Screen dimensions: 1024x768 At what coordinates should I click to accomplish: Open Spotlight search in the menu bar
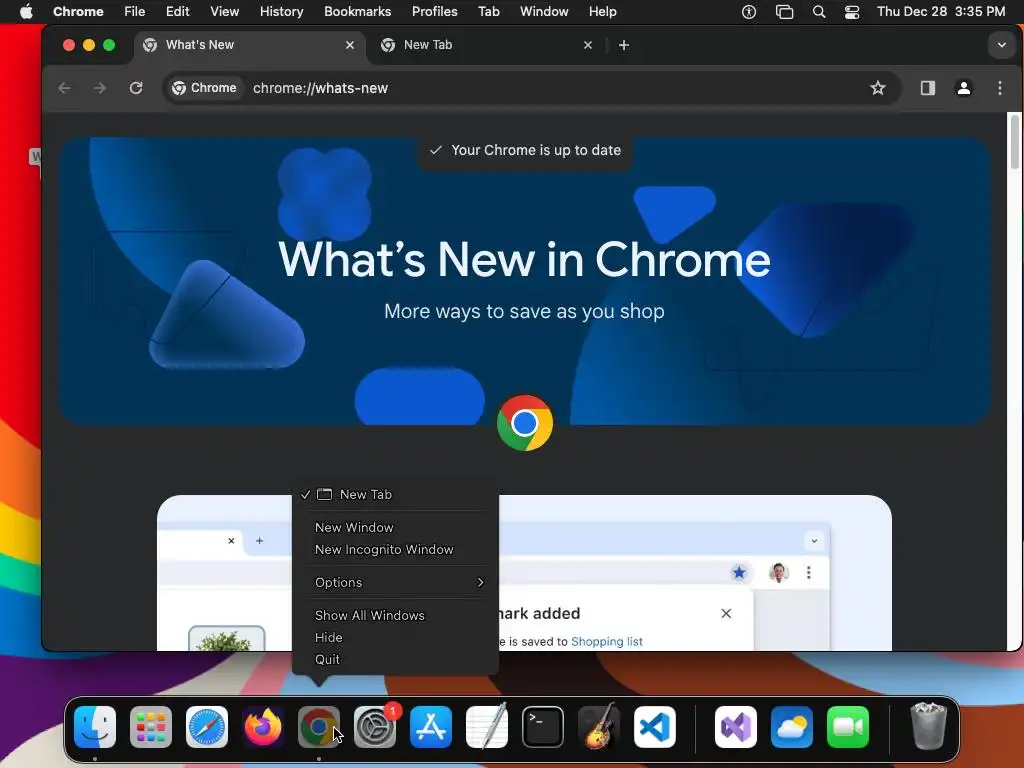click(819, 12)
